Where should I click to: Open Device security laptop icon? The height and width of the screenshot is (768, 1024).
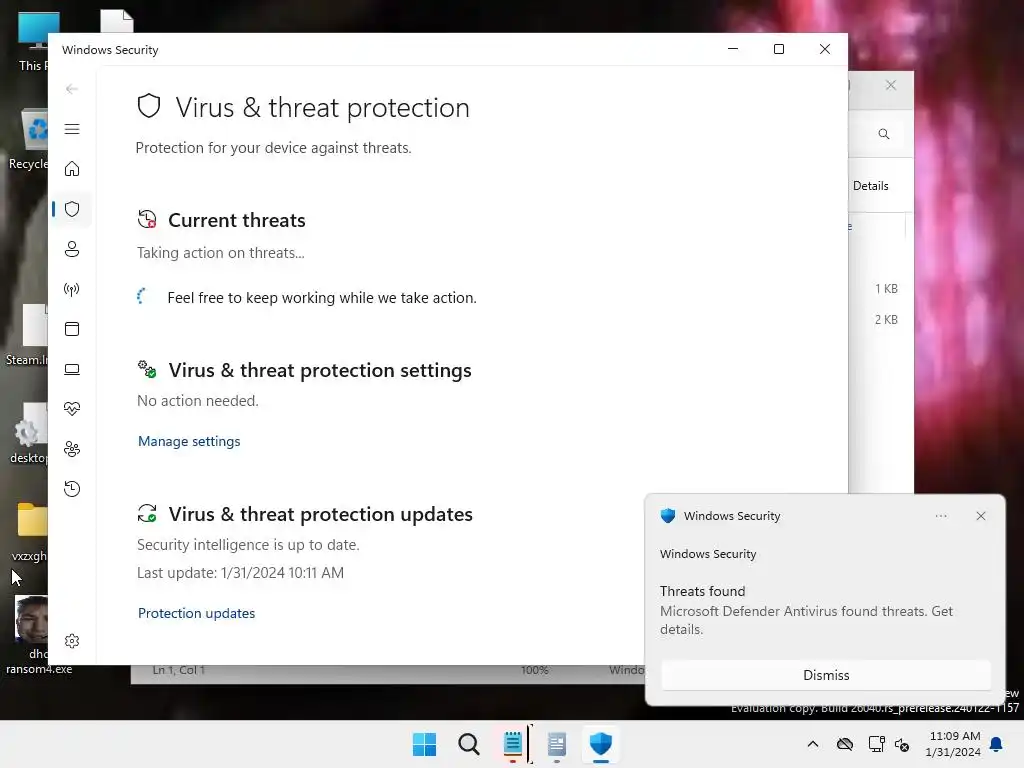tap(72, 369)
